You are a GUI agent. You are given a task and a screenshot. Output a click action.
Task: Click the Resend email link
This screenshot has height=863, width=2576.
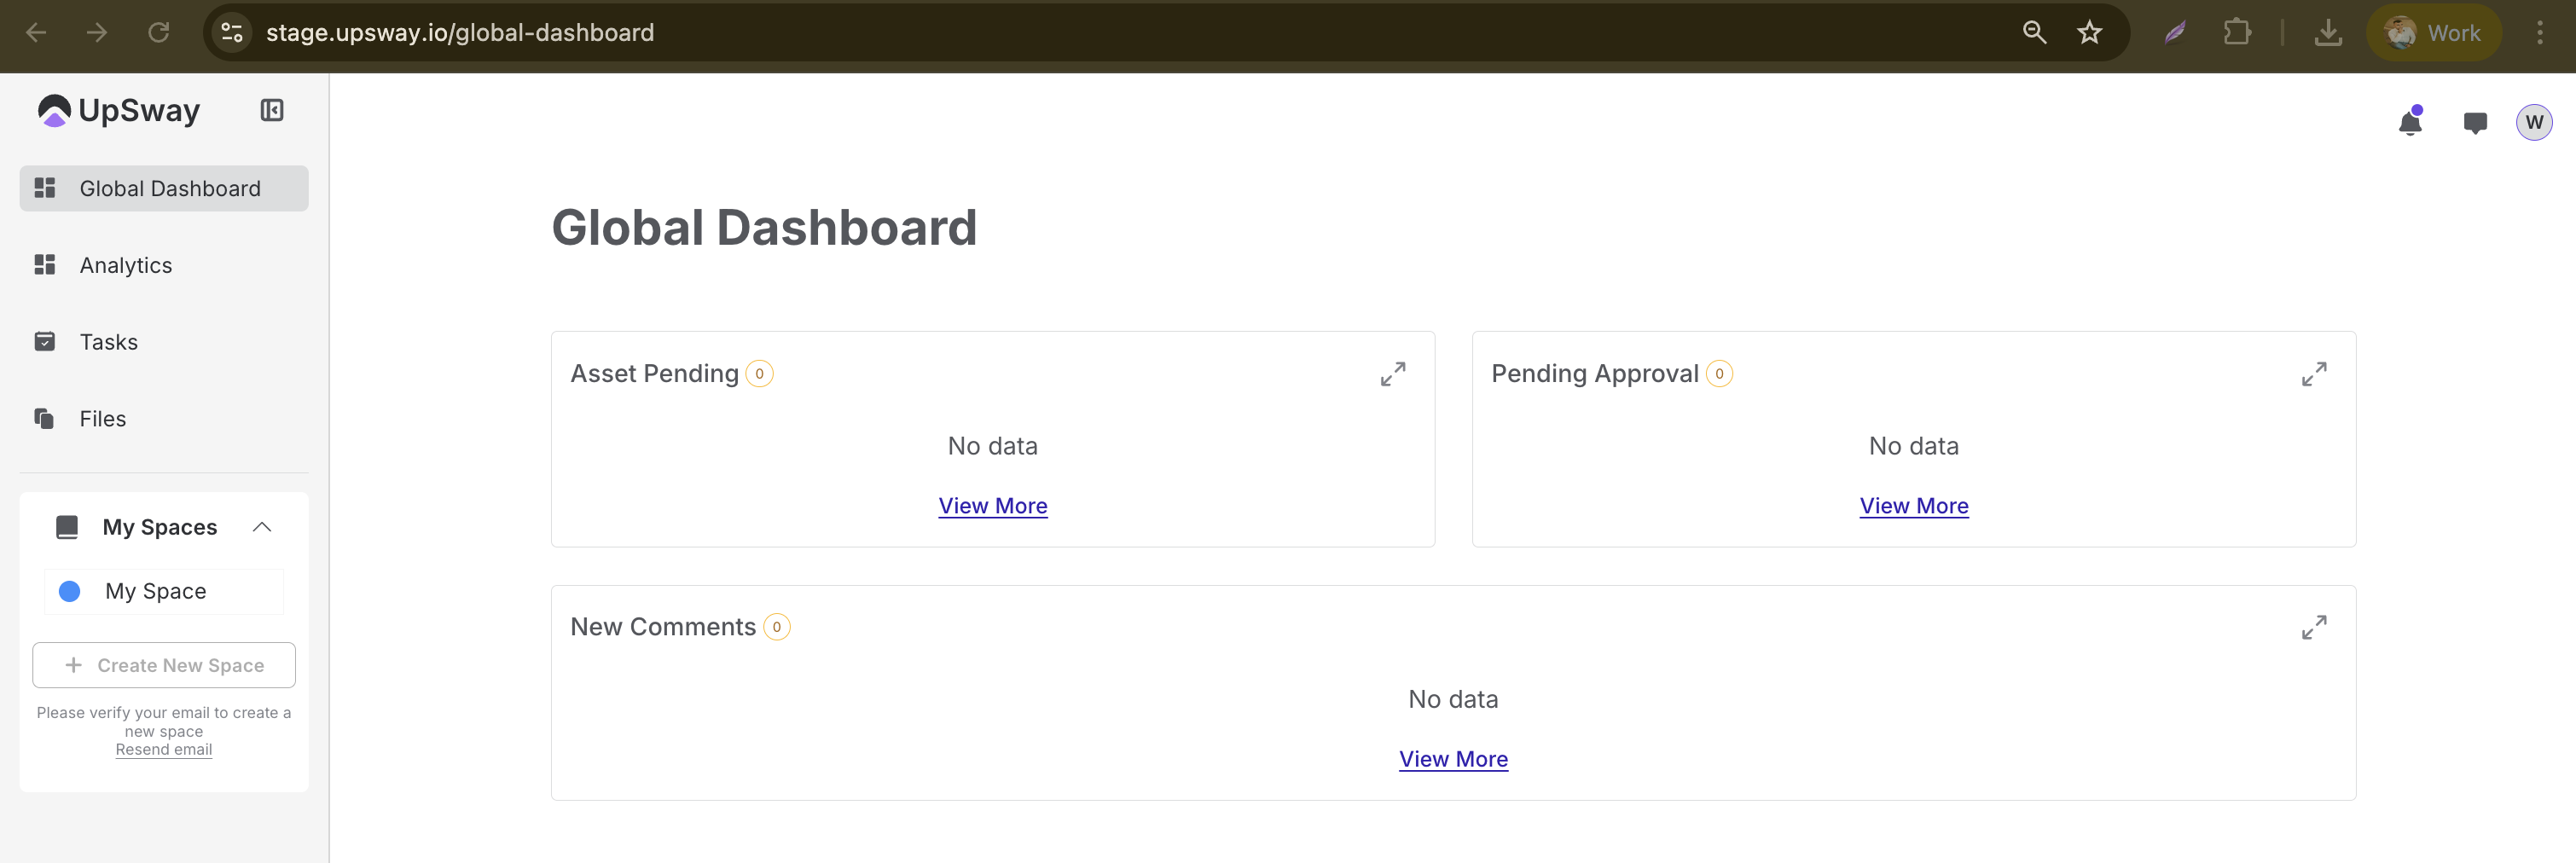(164, 750)
